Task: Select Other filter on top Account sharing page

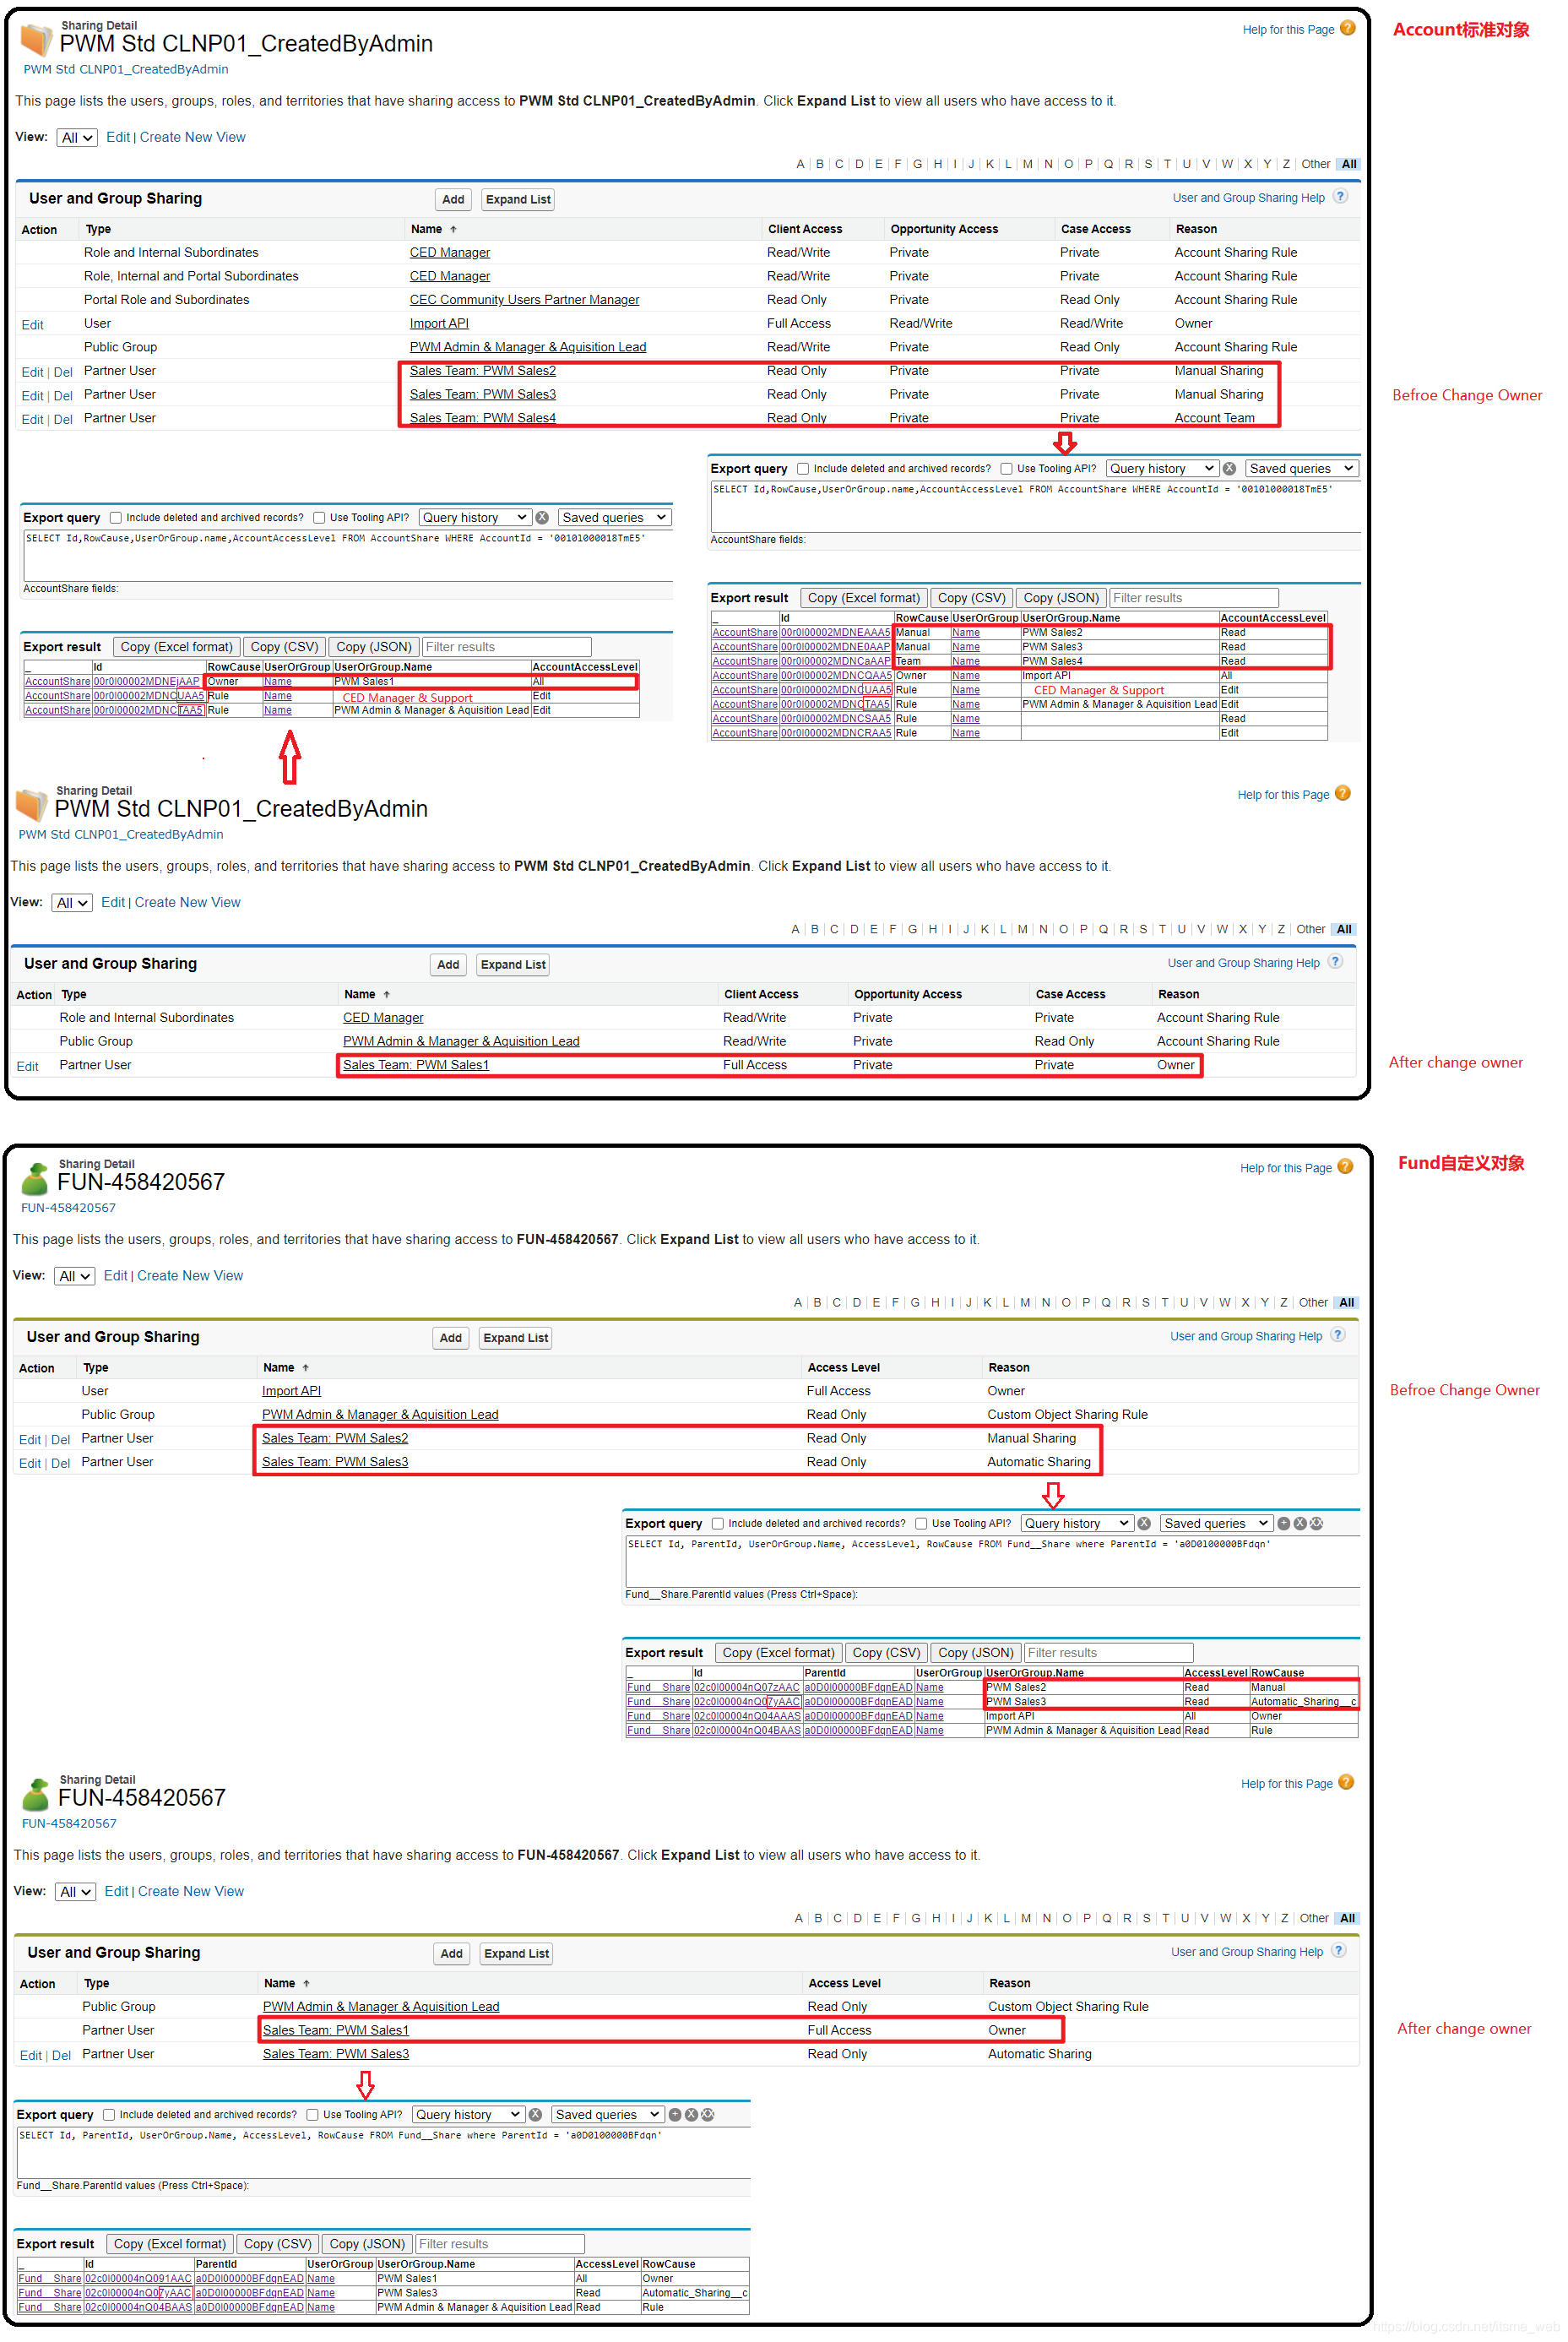Action: 1315,164
